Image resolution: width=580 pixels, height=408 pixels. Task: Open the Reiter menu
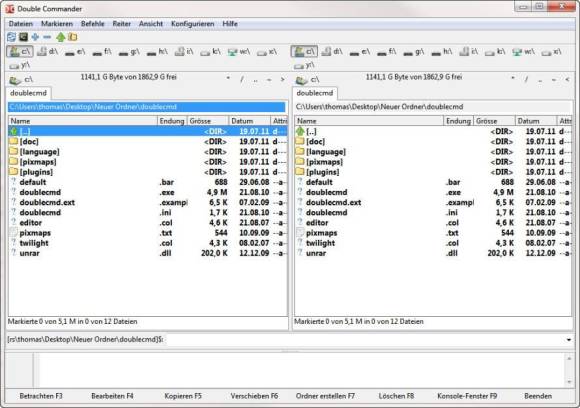pyautogui.click(x=122, y=24)
